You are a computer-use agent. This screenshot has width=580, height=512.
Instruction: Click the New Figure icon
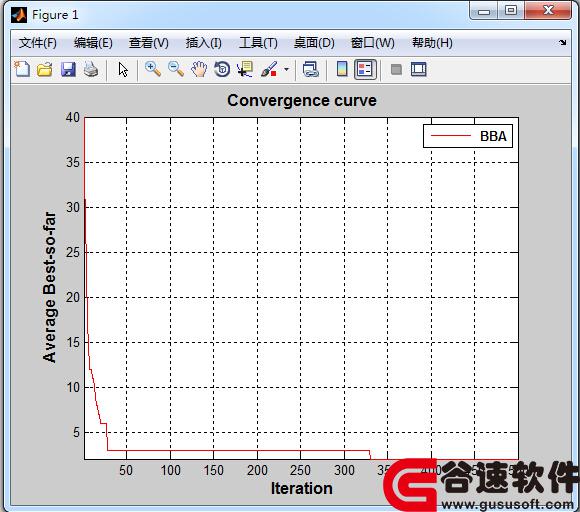[x=22, y=69]
